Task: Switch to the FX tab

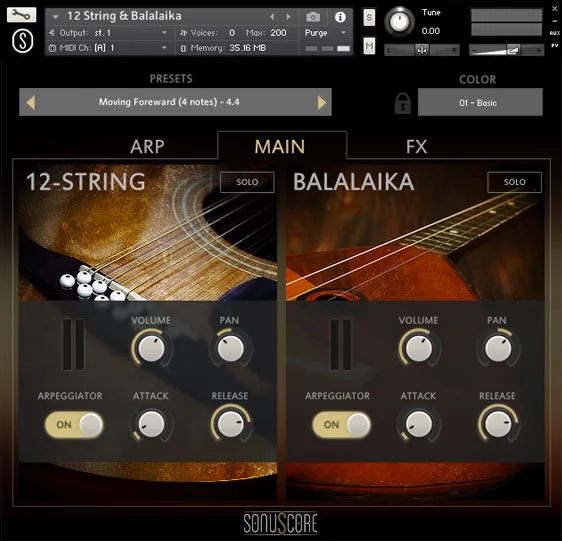Action: pyautogui.click(x=416, y=147)
